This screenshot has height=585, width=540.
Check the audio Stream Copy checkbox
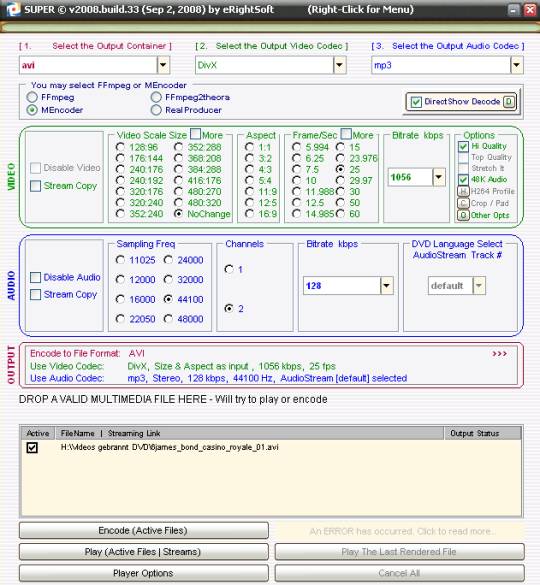[35, 294]
